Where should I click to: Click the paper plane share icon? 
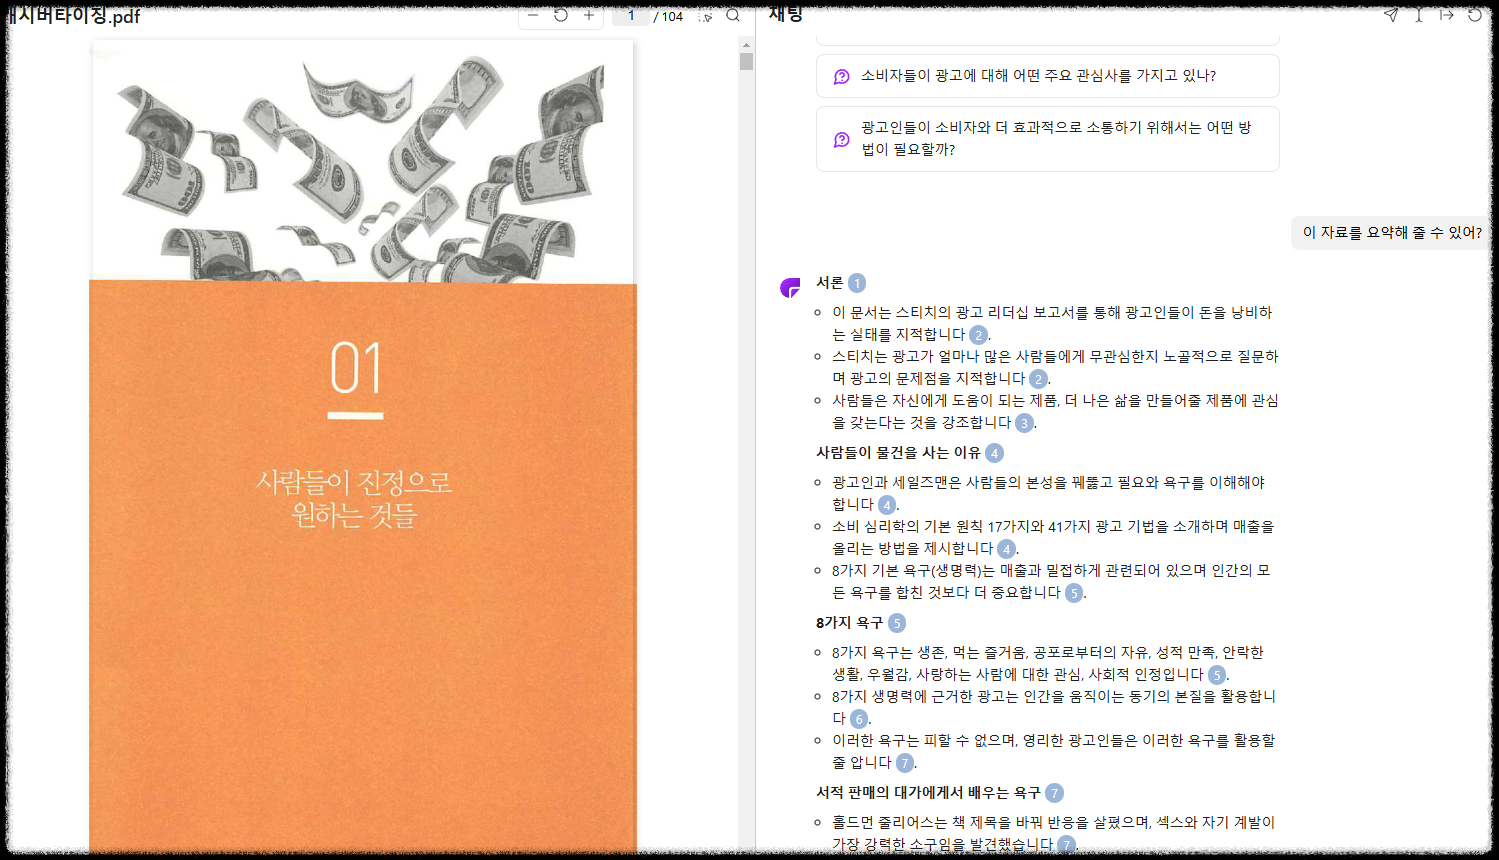pyautogui.click(x=1389, y=15)
